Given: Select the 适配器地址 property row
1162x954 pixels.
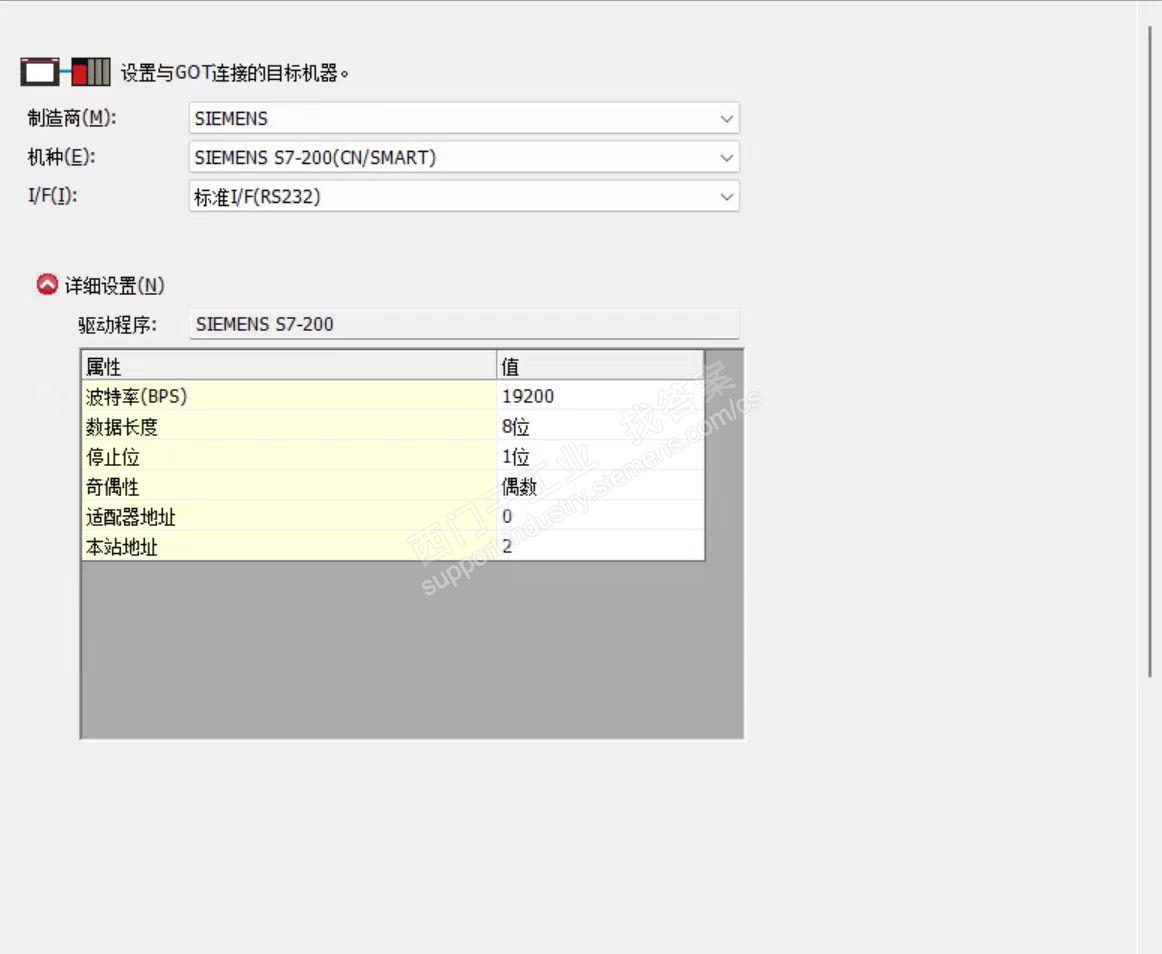Looking at the screenshot, I should [393, 517].
